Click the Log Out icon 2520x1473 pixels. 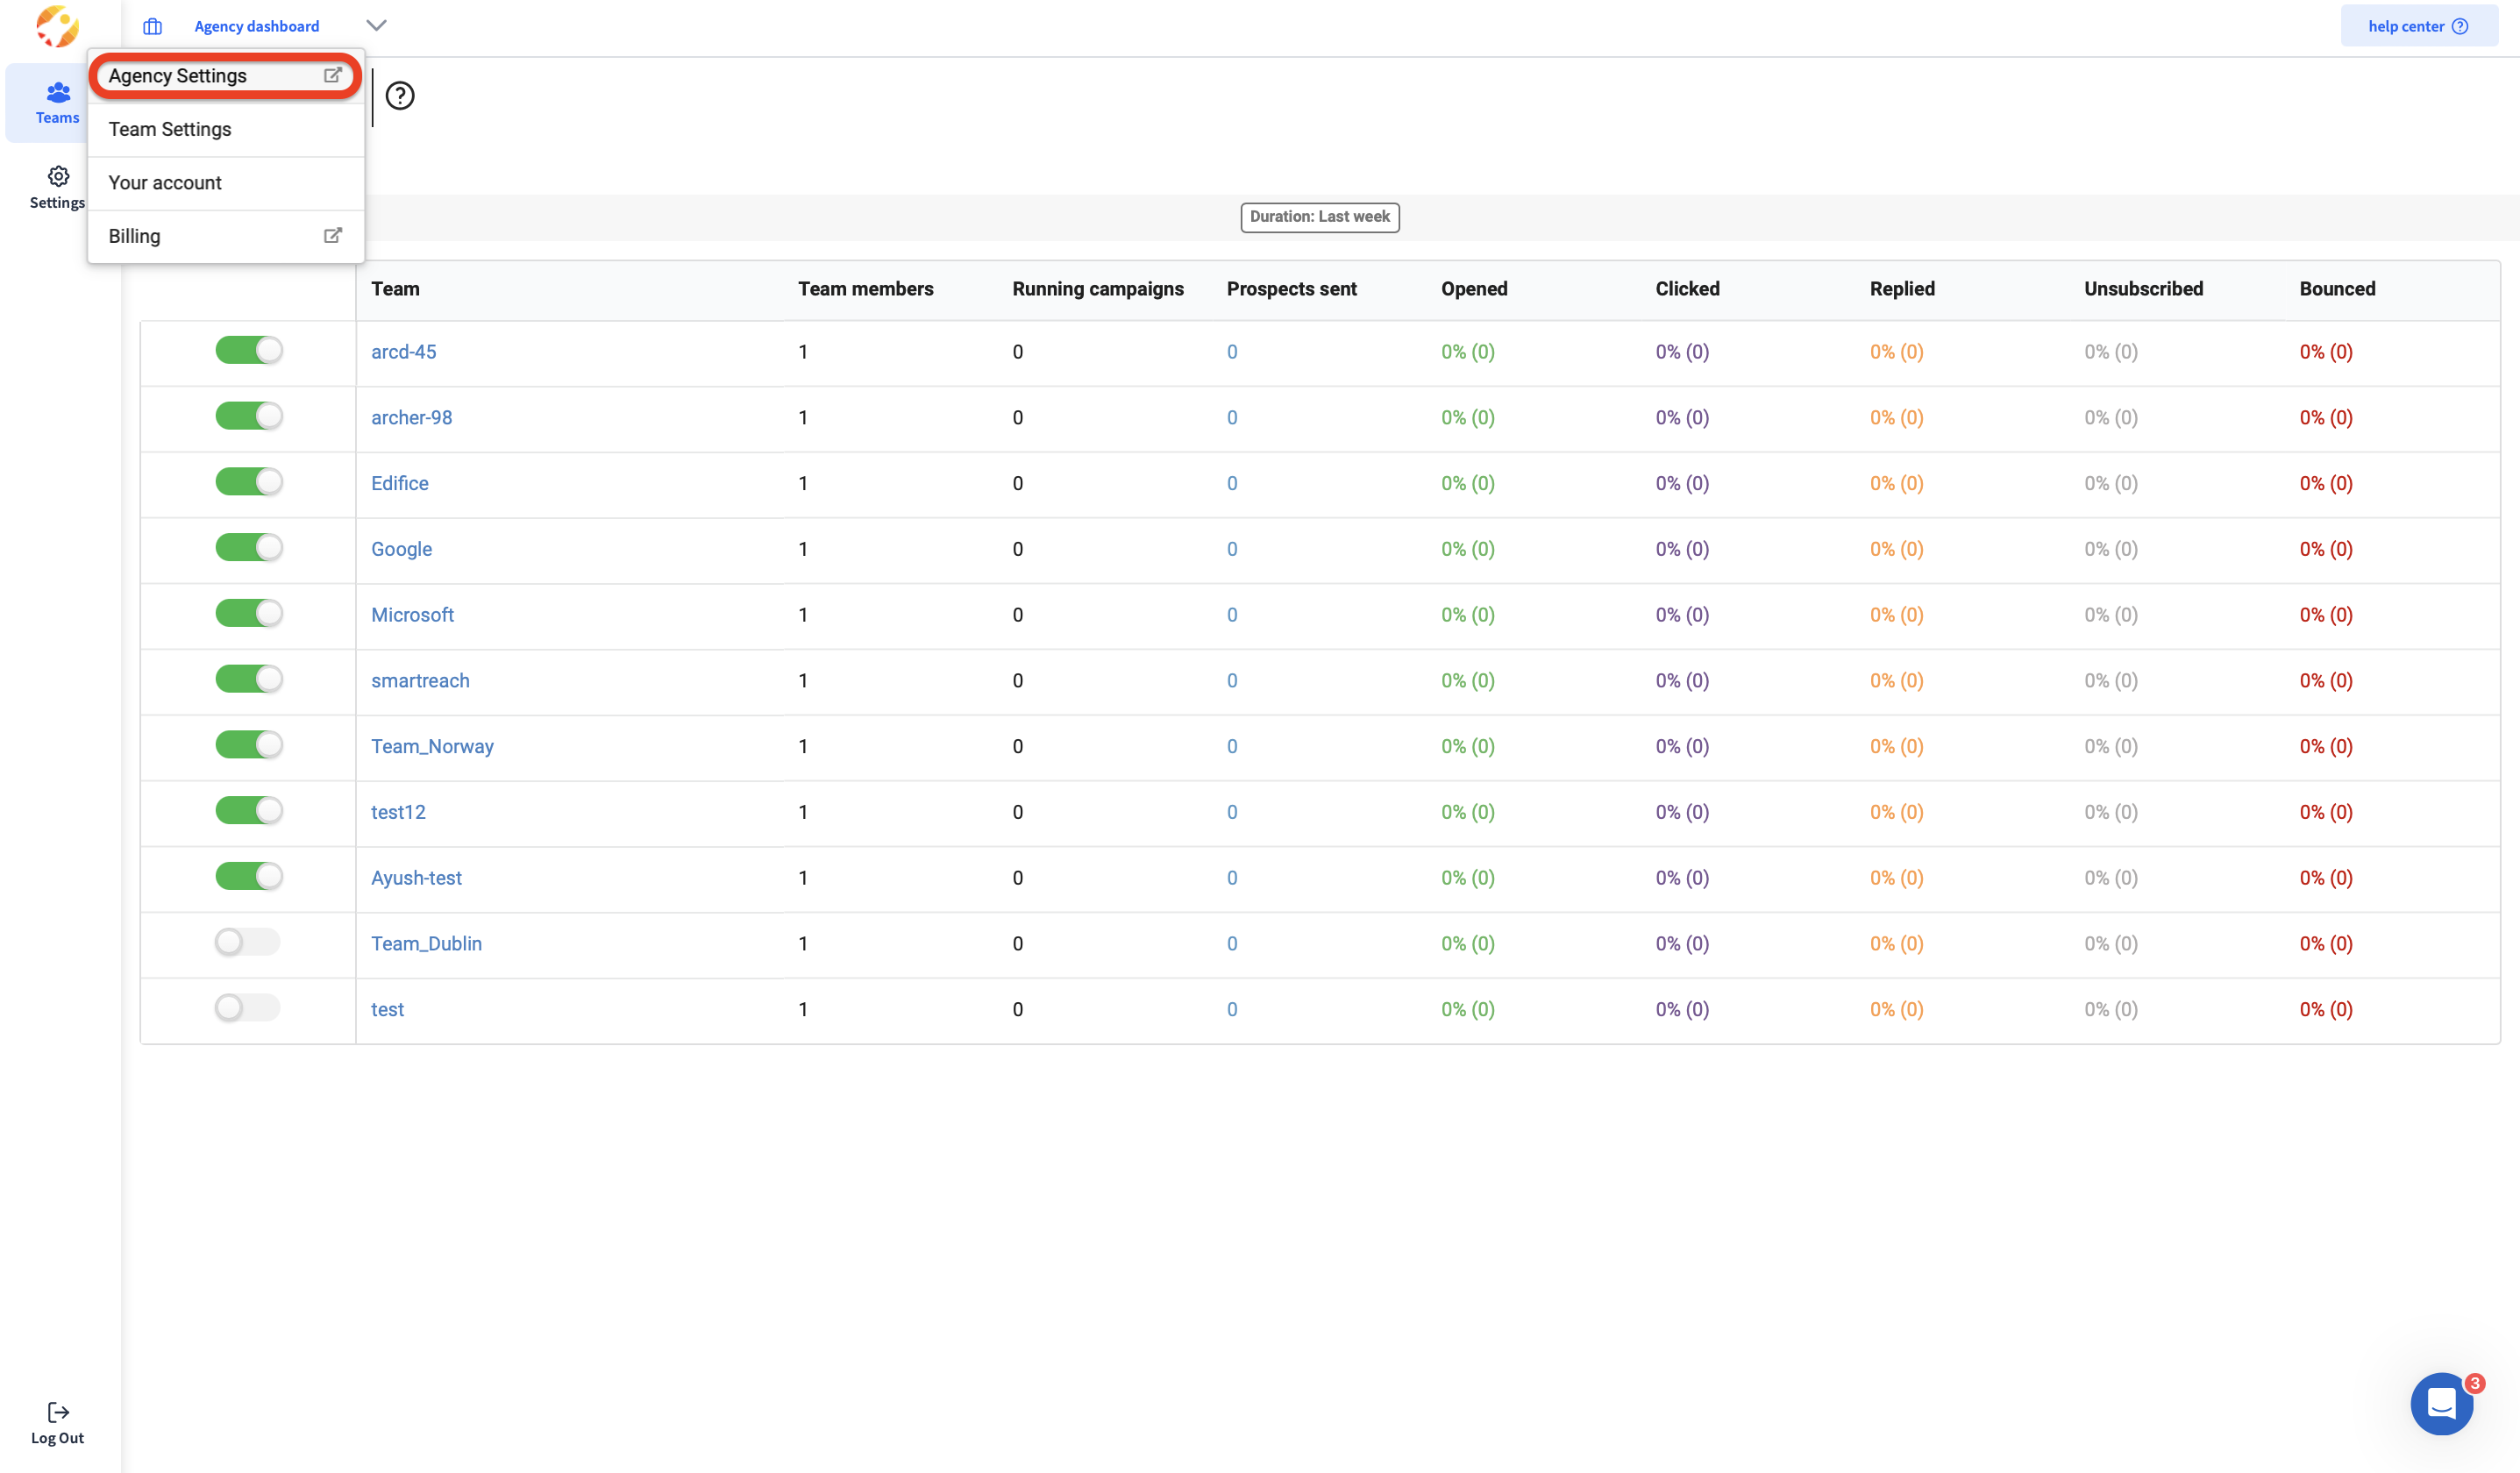(x=58, y=1411)
